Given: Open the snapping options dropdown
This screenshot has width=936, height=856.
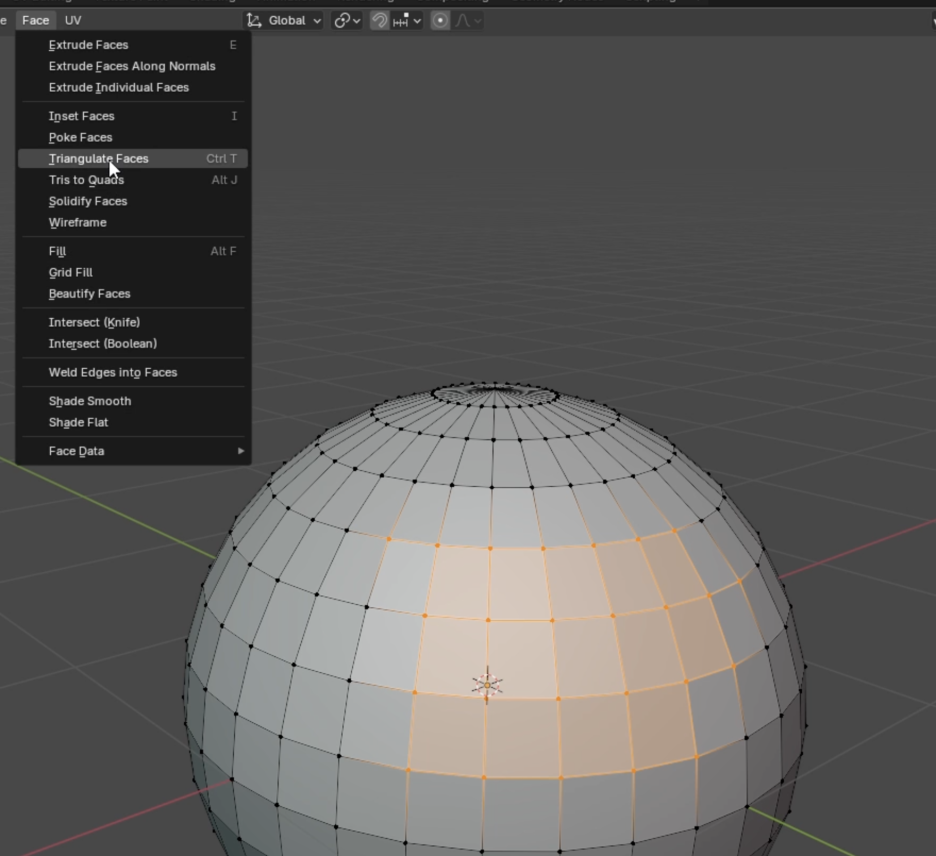Looking at the screenshot, I should pos(408,20).
